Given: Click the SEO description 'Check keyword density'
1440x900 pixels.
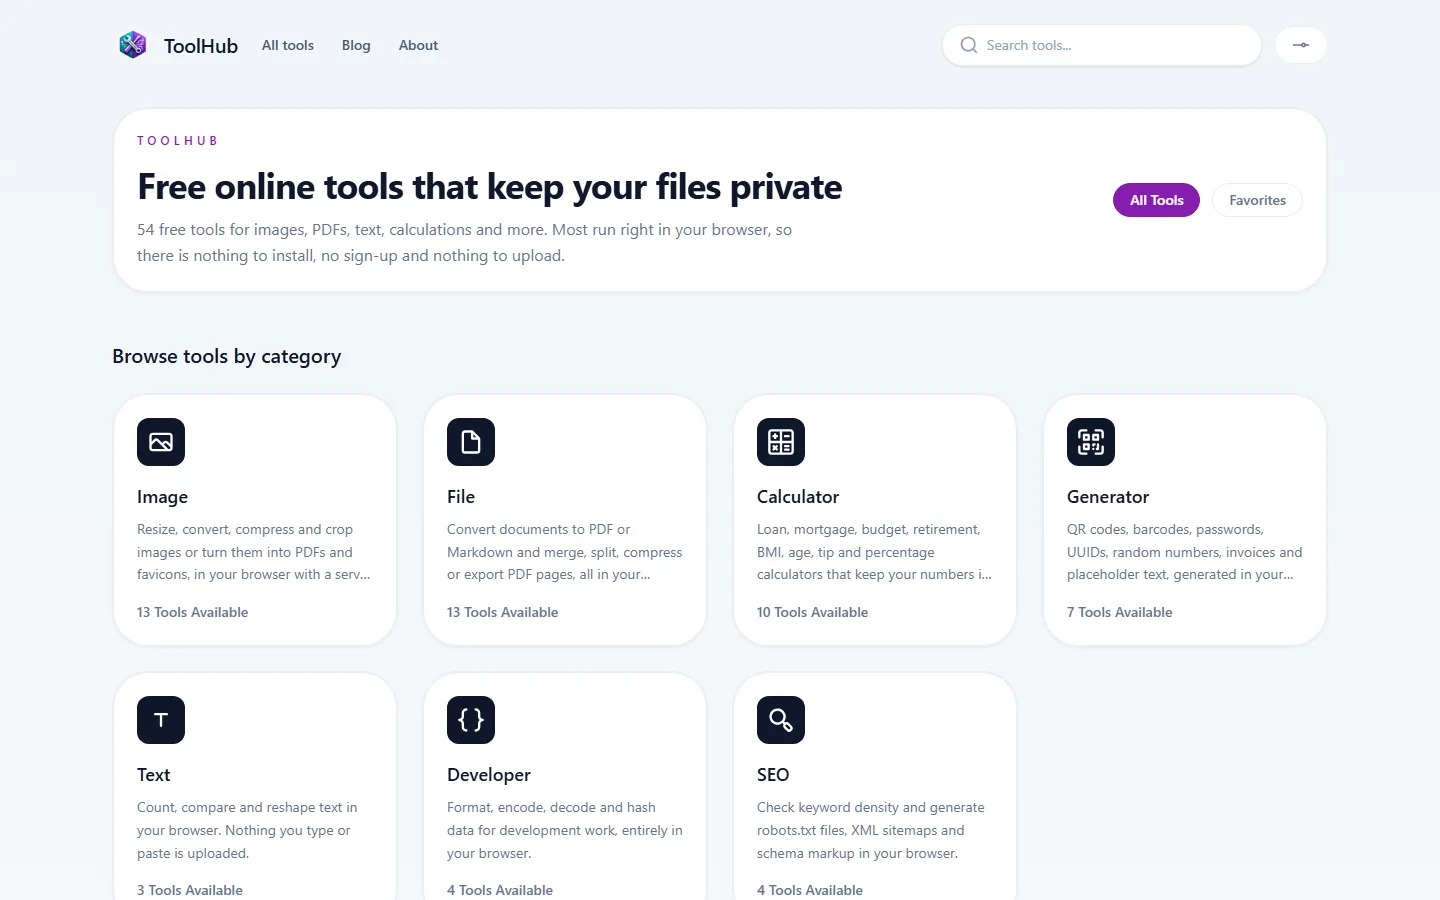Looking at the screenshot, I should (x=871, y=830).
